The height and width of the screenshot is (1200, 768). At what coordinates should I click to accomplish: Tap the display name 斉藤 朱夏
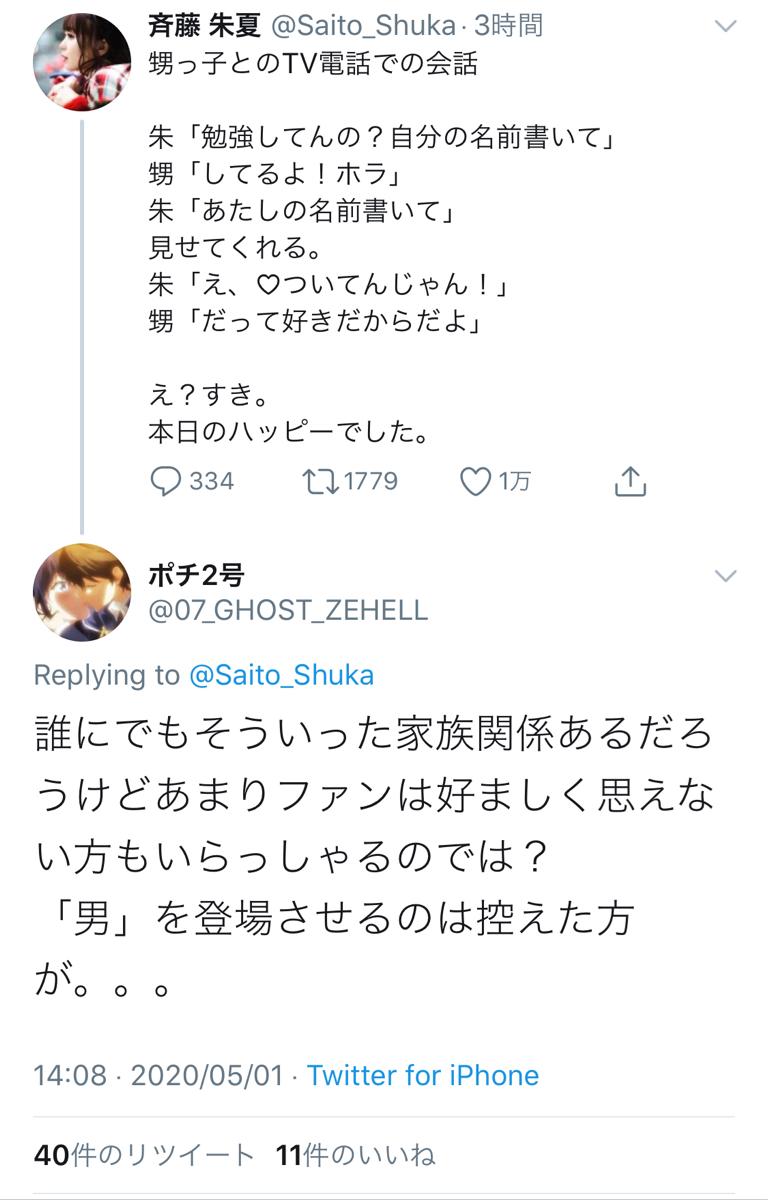pos(204,26)
